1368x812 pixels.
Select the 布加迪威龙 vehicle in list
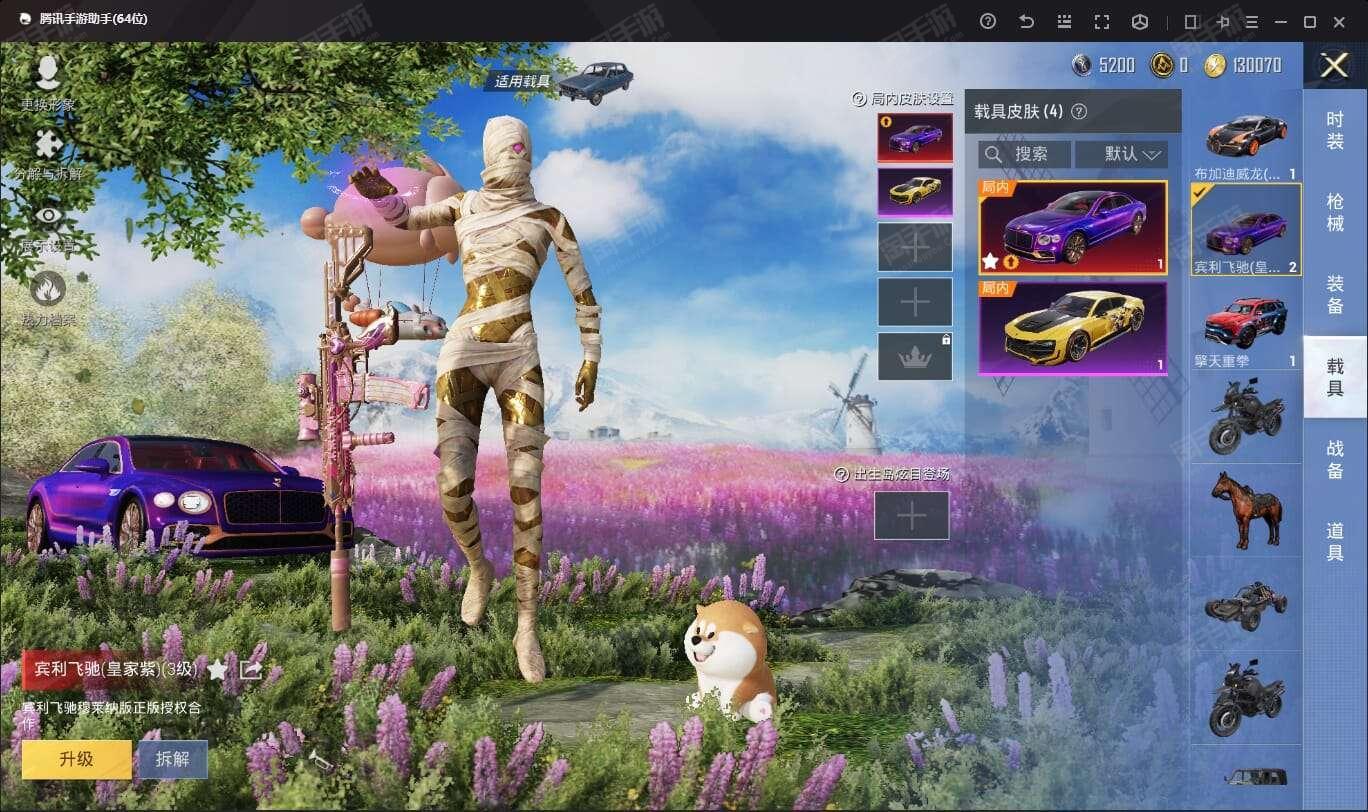click(x=1246, y=138)
